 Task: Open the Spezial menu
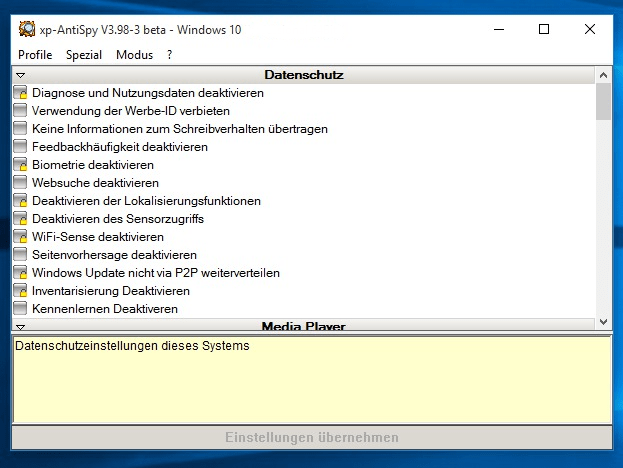pyautogui.click(x=84, y=54)
